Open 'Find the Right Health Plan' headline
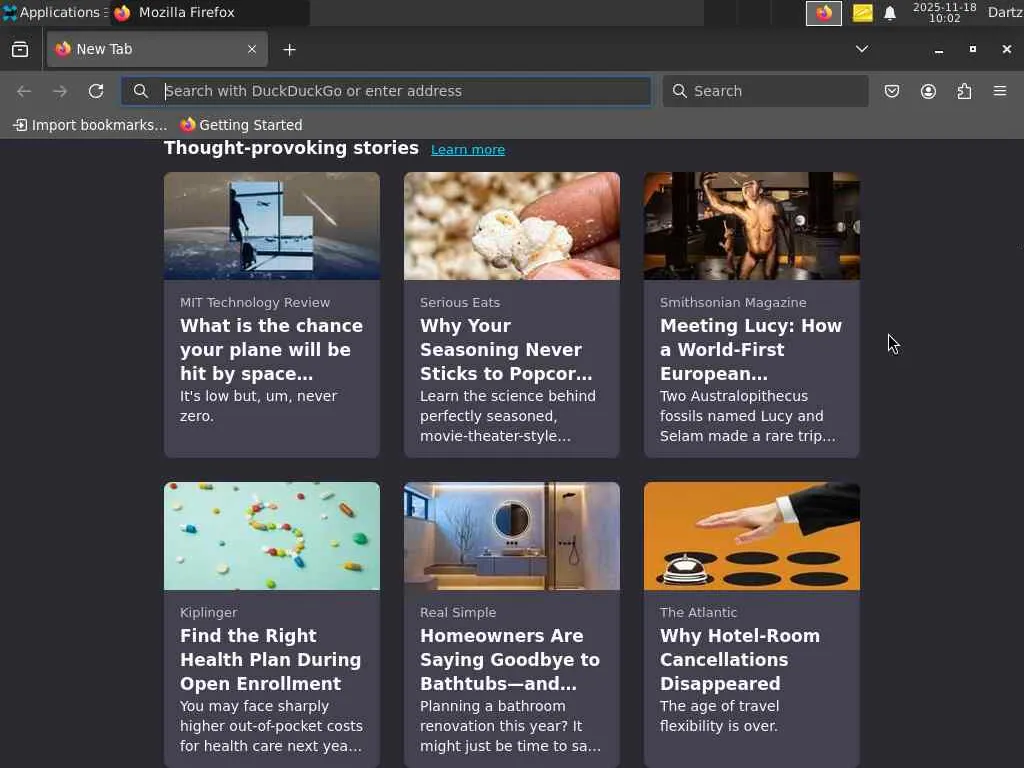The width and height of the screenshot is (1024, 768). (270, 660)
